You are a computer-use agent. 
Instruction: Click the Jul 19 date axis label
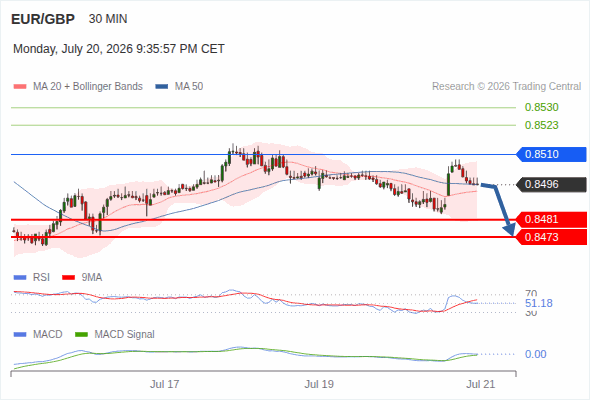coord(319,384)
